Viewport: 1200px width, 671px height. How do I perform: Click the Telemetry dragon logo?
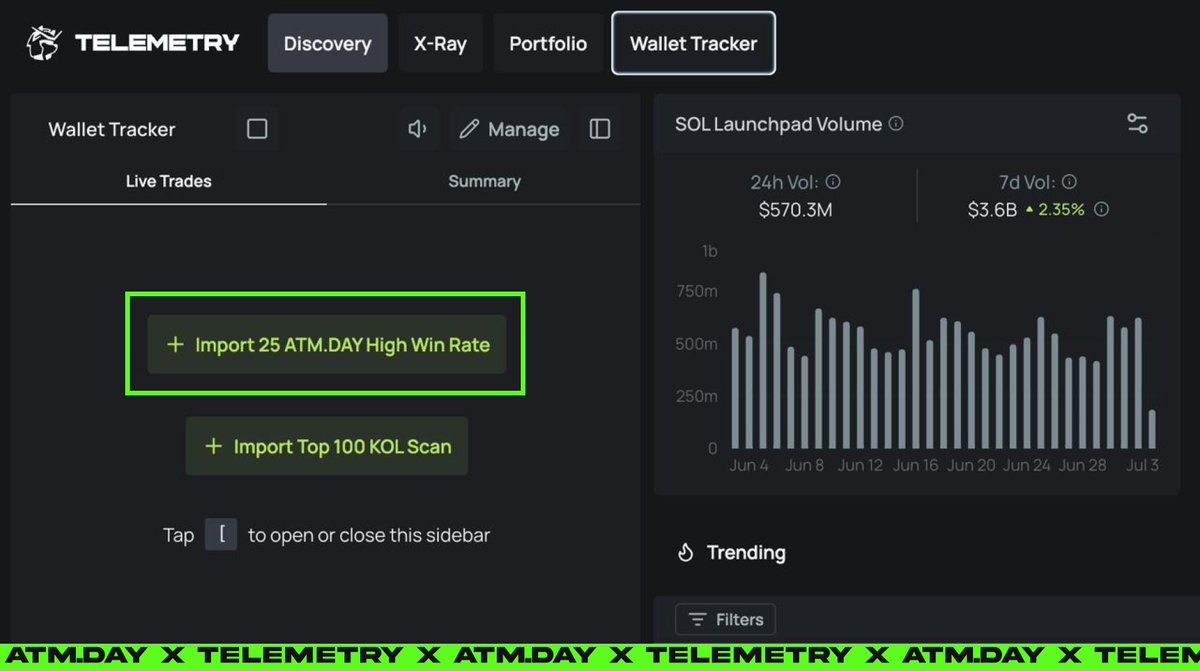click(44, 43)
